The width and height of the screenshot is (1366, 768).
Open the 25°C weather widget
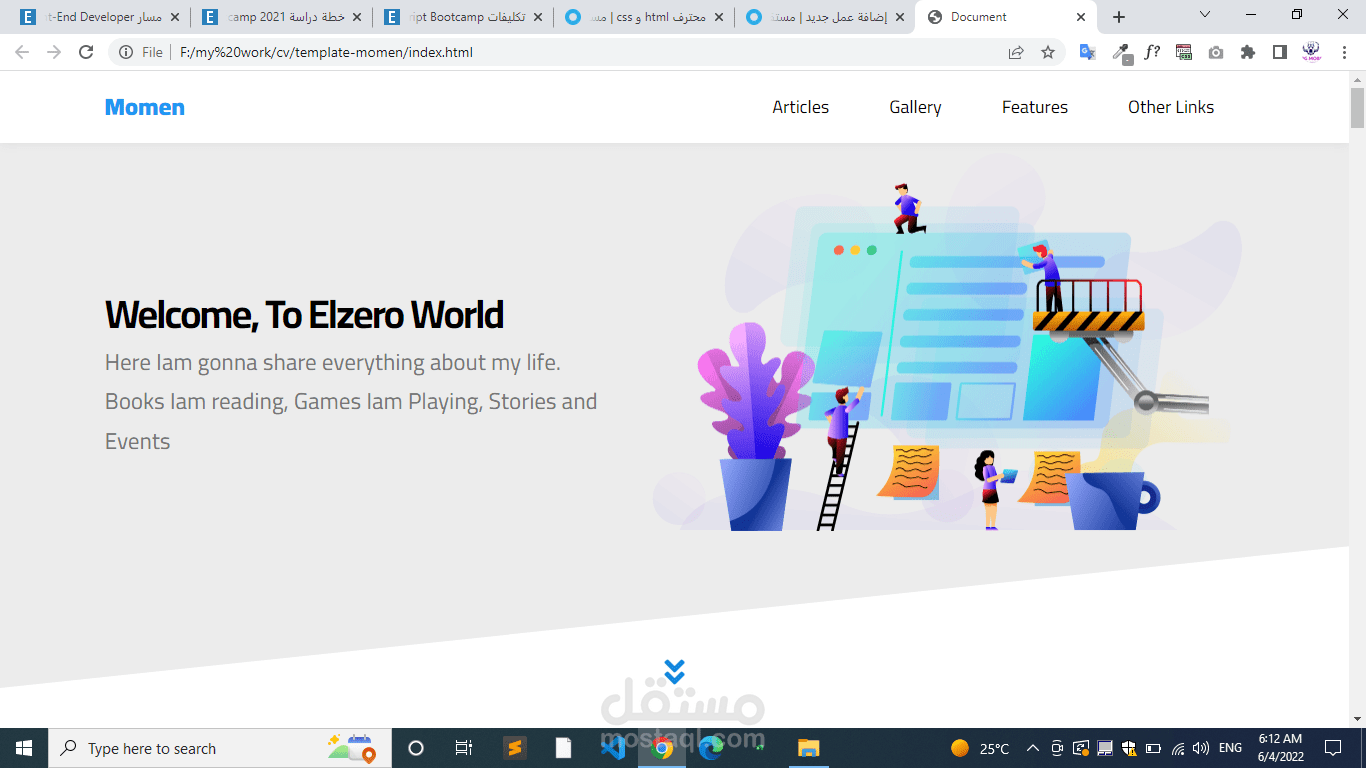(x=981, y=748)
